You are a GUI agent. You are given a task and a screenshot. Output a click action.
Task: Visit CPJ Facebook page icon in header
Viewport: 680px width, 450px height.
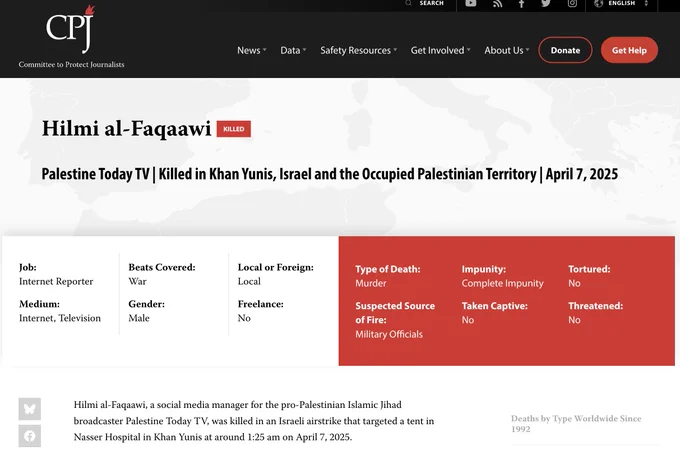(521, 3)
